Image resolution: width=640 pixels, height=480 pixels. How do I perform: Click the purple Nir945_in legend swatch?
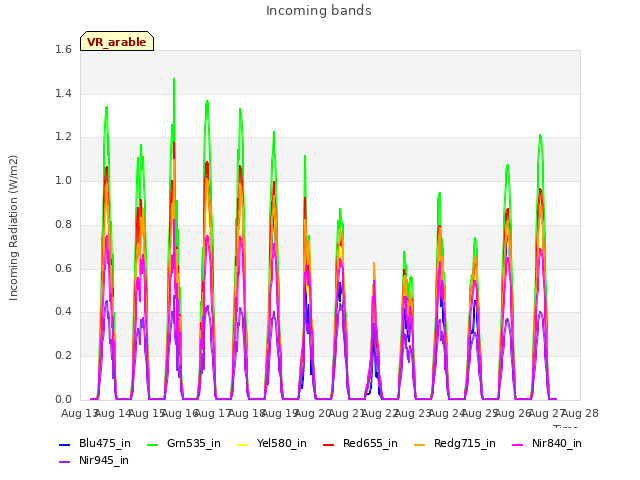tap(64, 462)
